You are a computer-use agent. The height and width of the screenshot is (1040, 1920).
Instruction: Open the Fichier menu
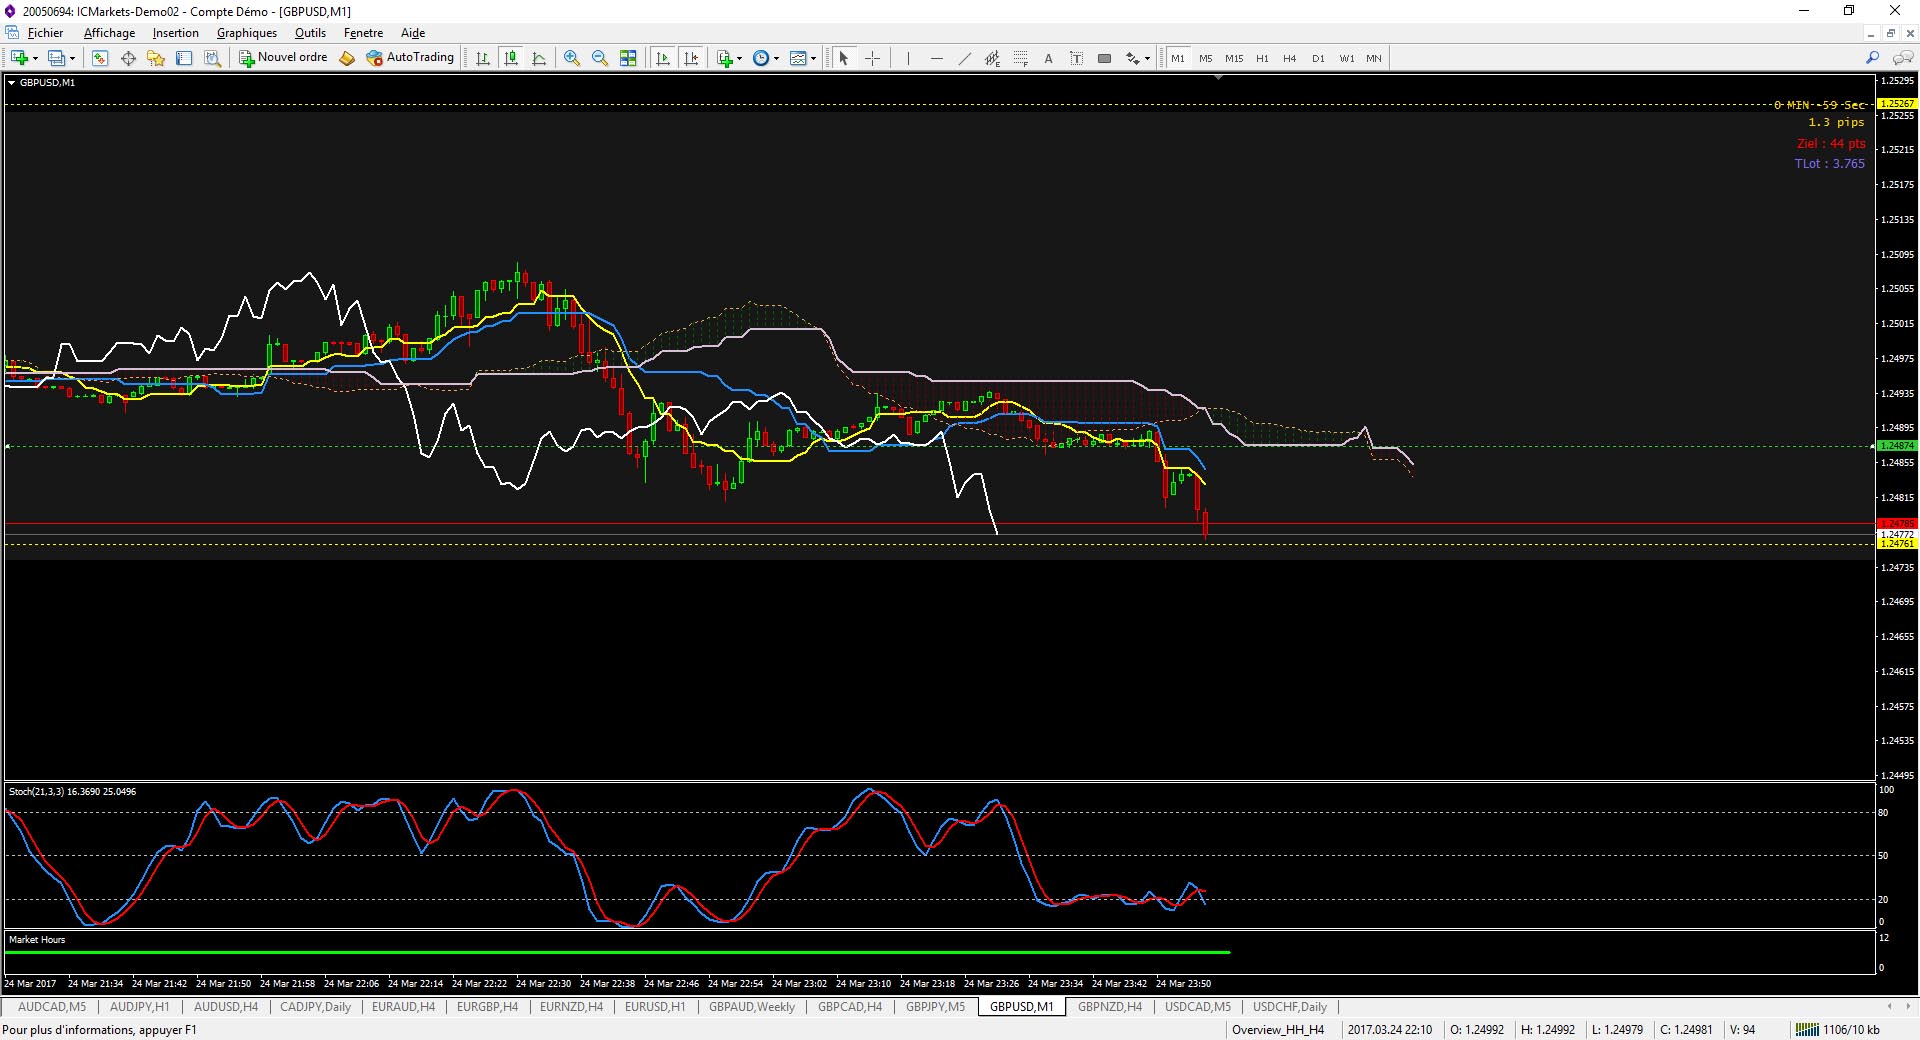coord(45,33)
